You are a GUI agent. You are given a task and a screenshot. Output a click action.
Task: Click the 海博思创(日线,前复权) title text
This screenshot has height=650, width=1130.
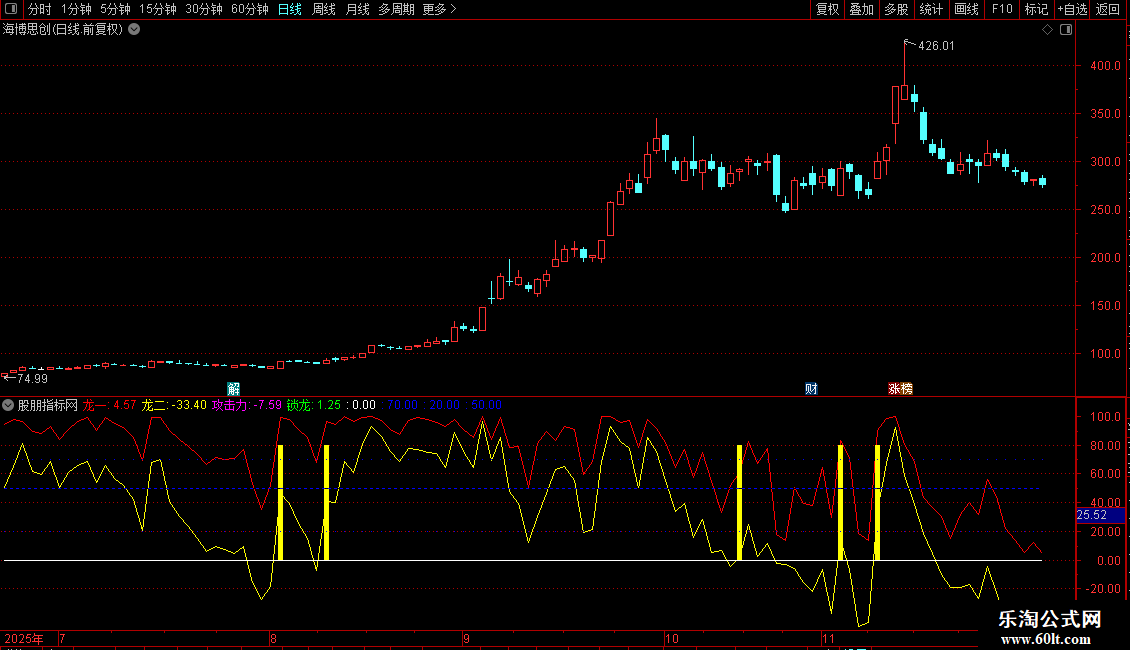tap(63, 30)
